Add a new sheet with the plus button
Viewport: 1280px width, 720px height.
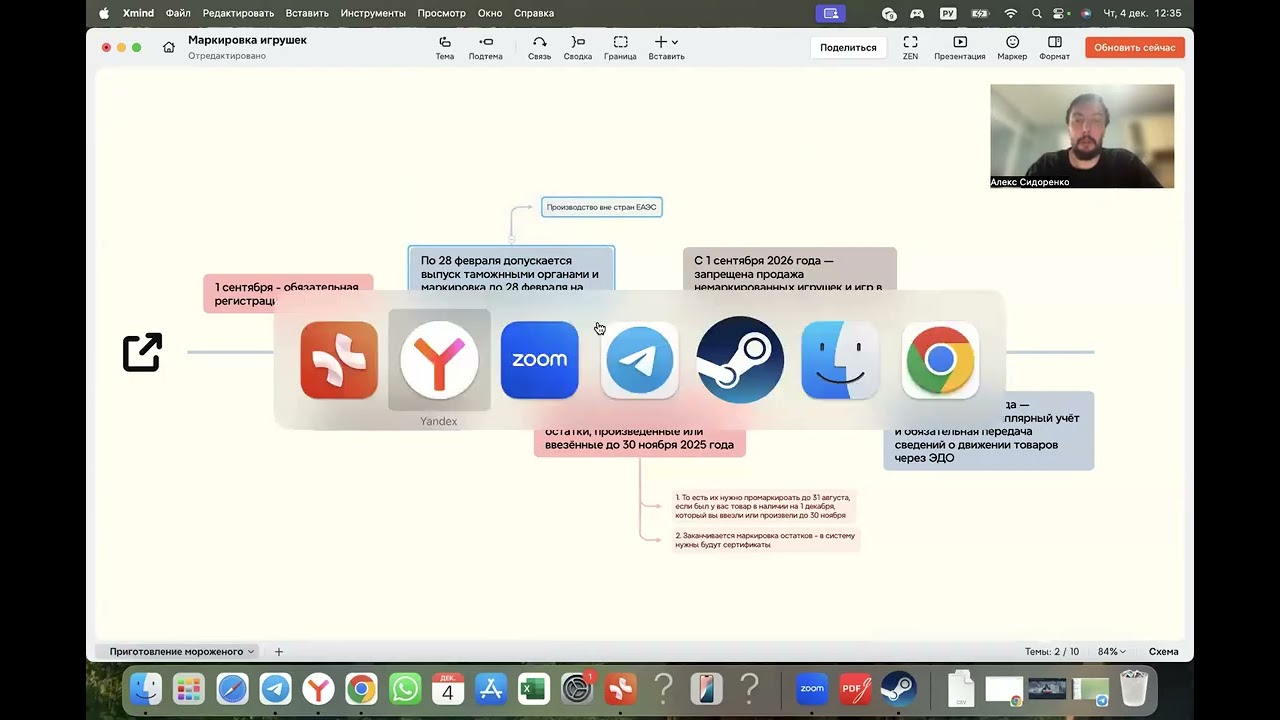click(279, 651)
